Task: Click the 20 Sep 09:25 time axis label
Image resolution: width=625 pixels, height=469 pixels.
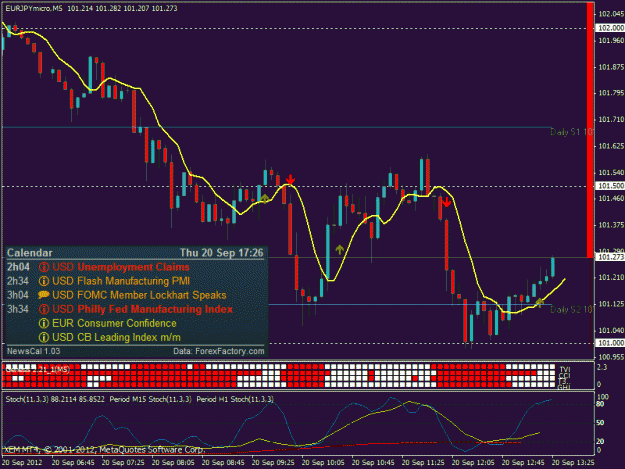Action: 273,463
